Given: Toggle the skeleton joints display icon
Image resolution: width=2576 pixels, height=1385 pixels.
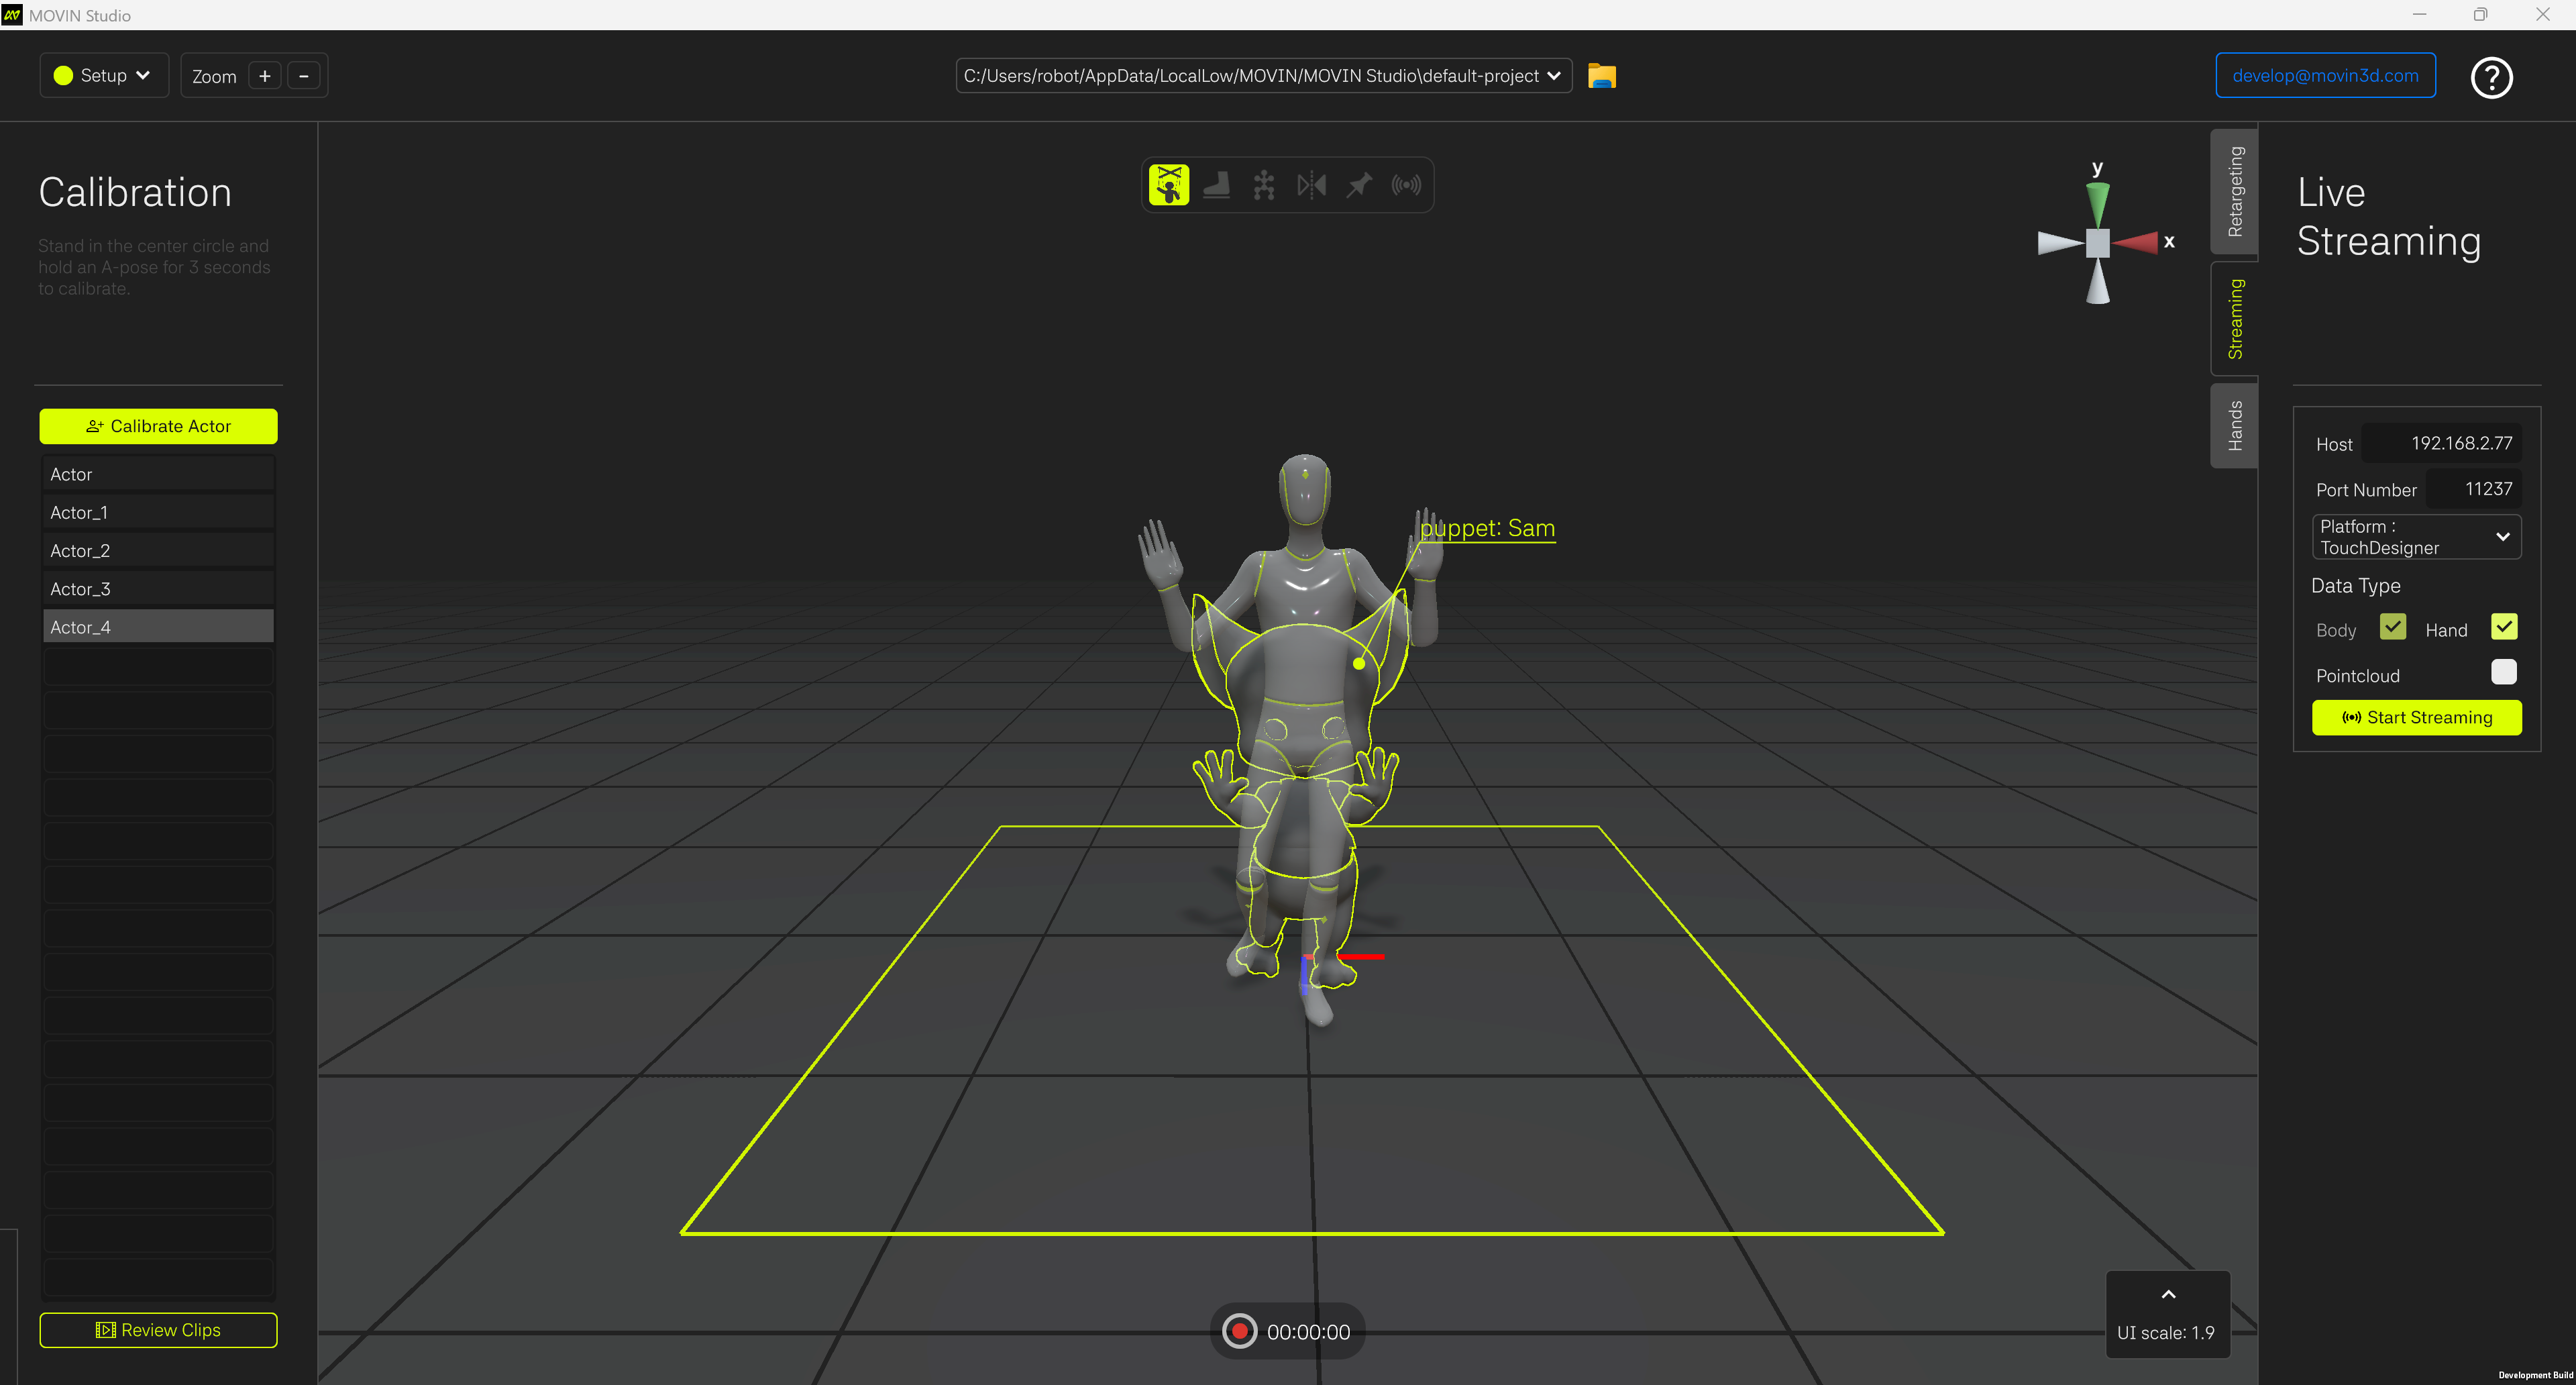Looking at the screenshot, I should (x=1264, y=185).
